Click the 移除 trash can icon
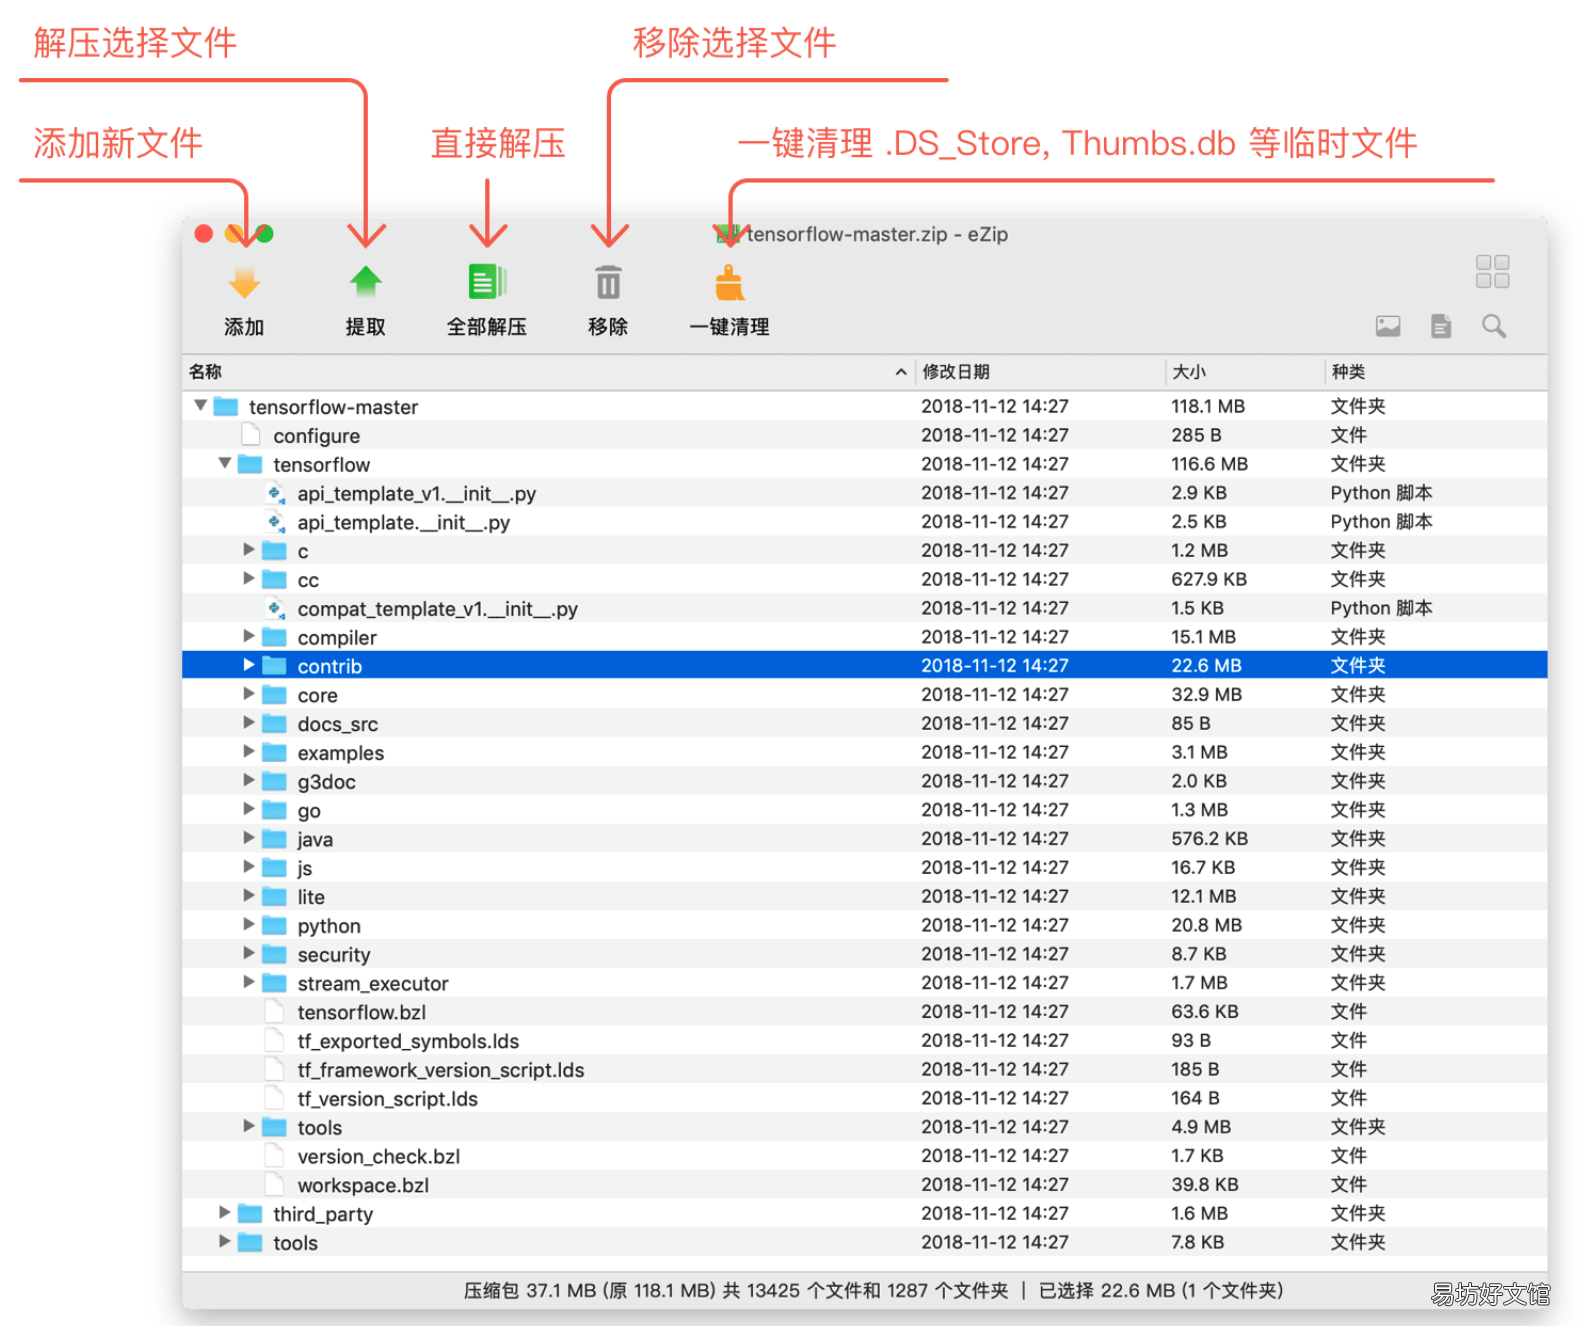 (608, 282)
